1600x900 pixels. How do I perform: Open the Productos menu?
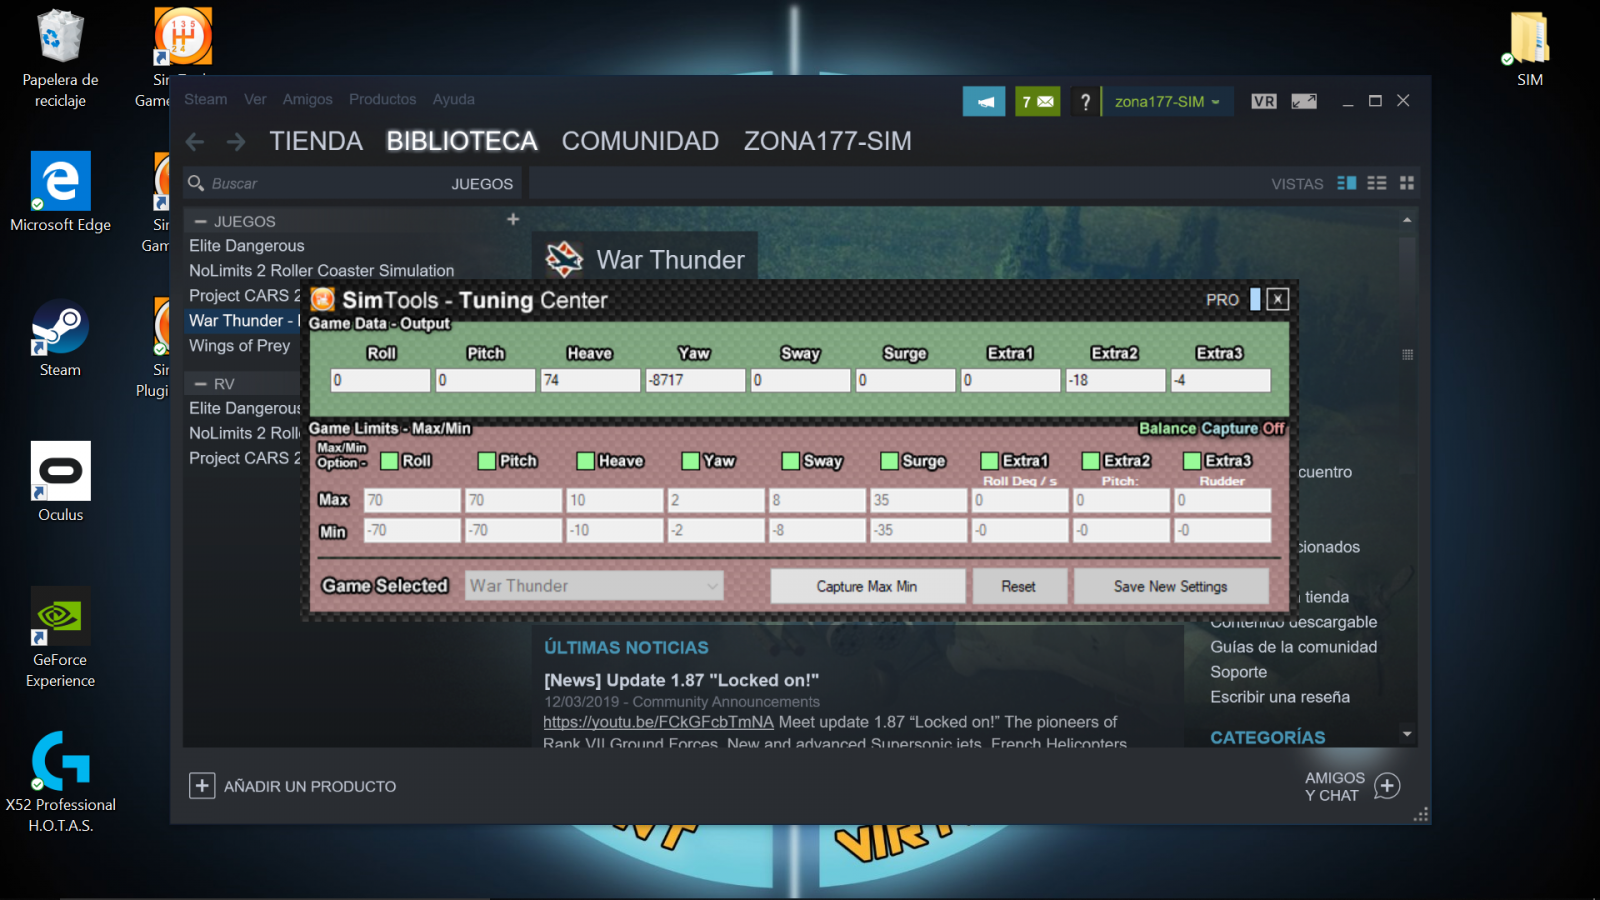click(x=382, y=99)
